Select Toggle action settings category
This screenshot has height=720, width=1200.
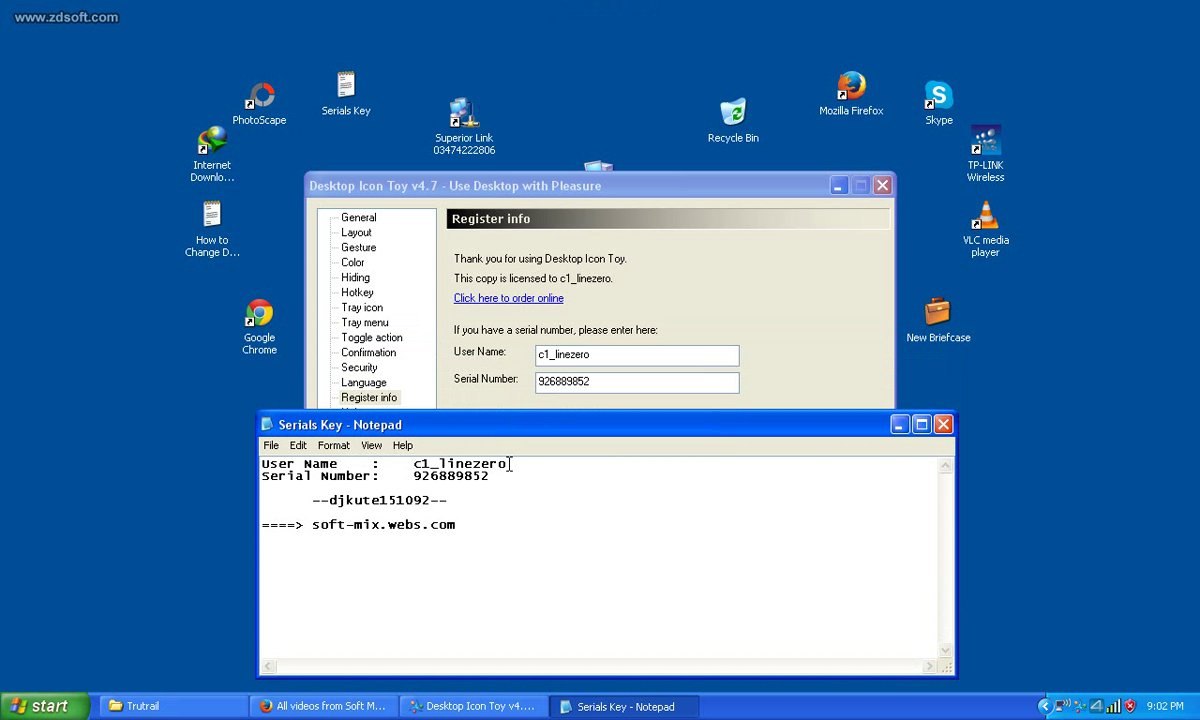[x=372, y=337]
